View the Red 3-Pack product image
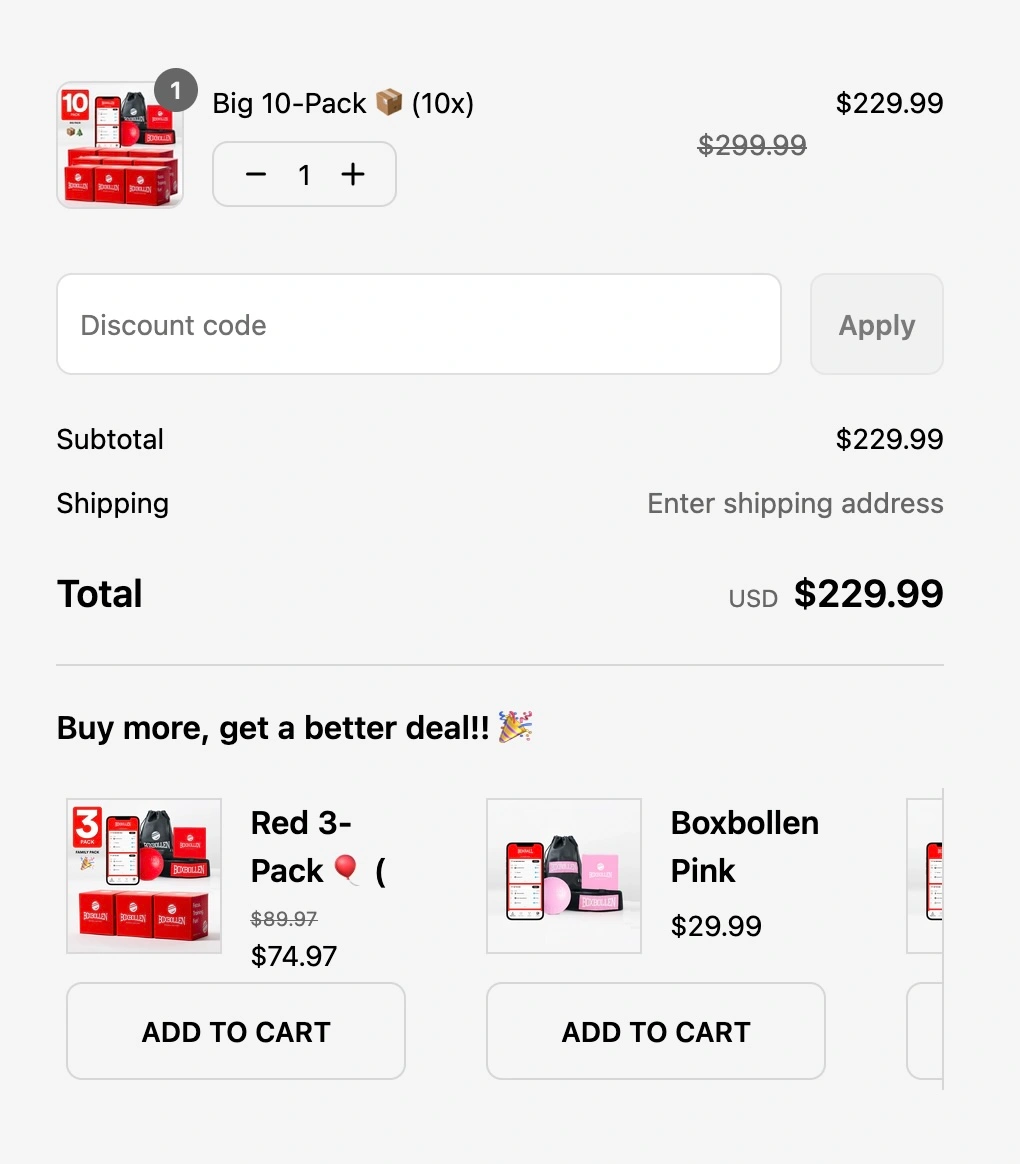The width and height of the screenshot is (1020, 1164). (x=144, y=876)
